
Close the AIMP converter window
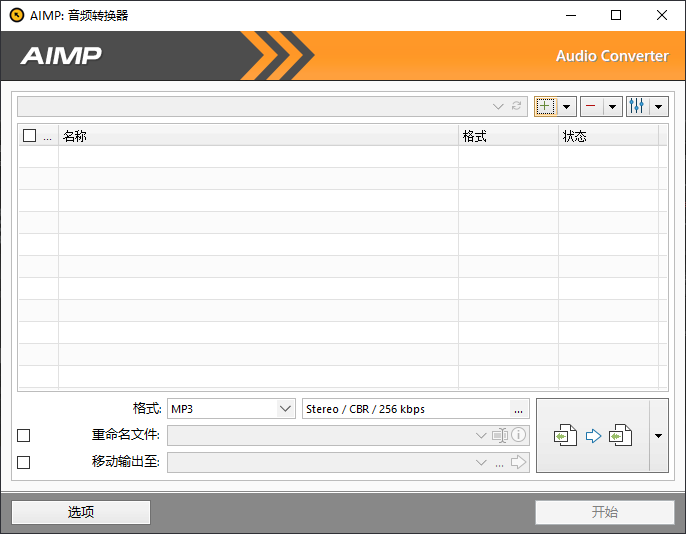pyautogui.click(x=662, y=15)
